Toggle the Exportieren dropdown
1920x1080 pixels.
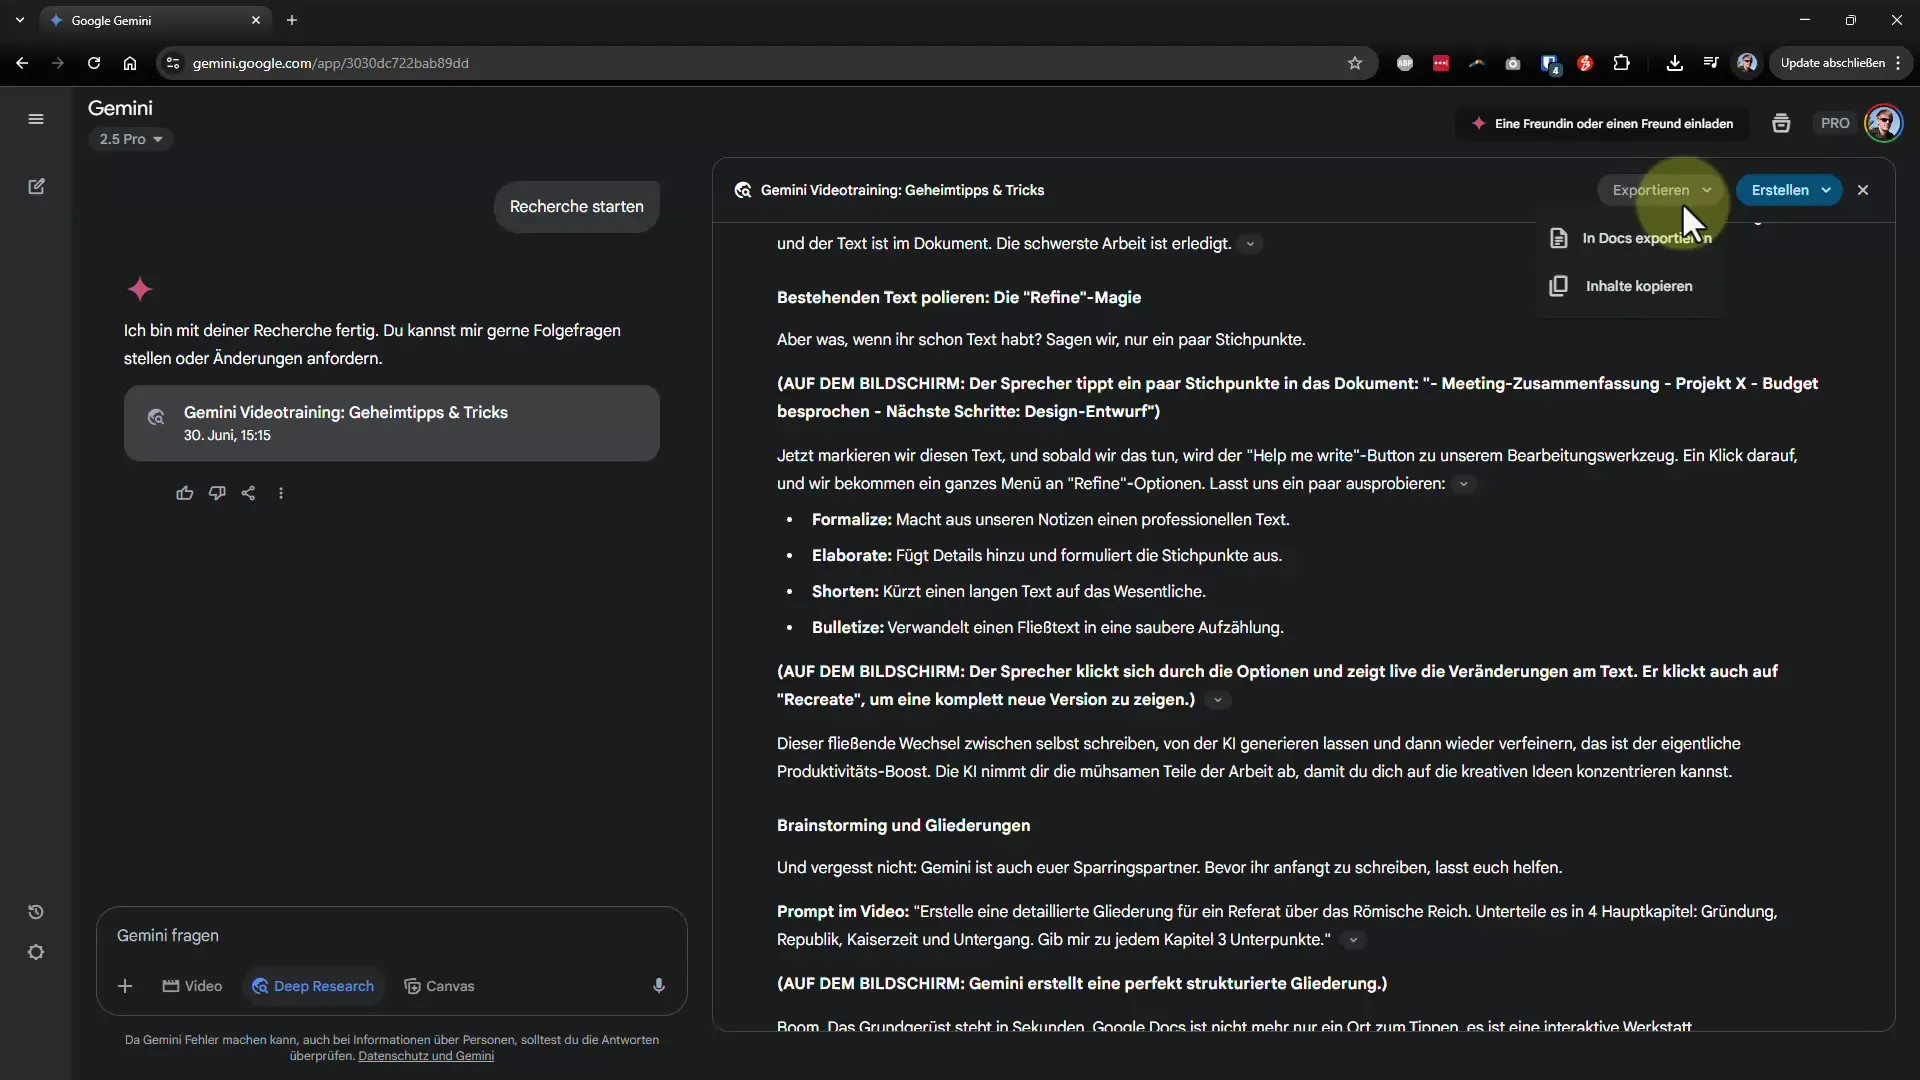[1662, 190]
